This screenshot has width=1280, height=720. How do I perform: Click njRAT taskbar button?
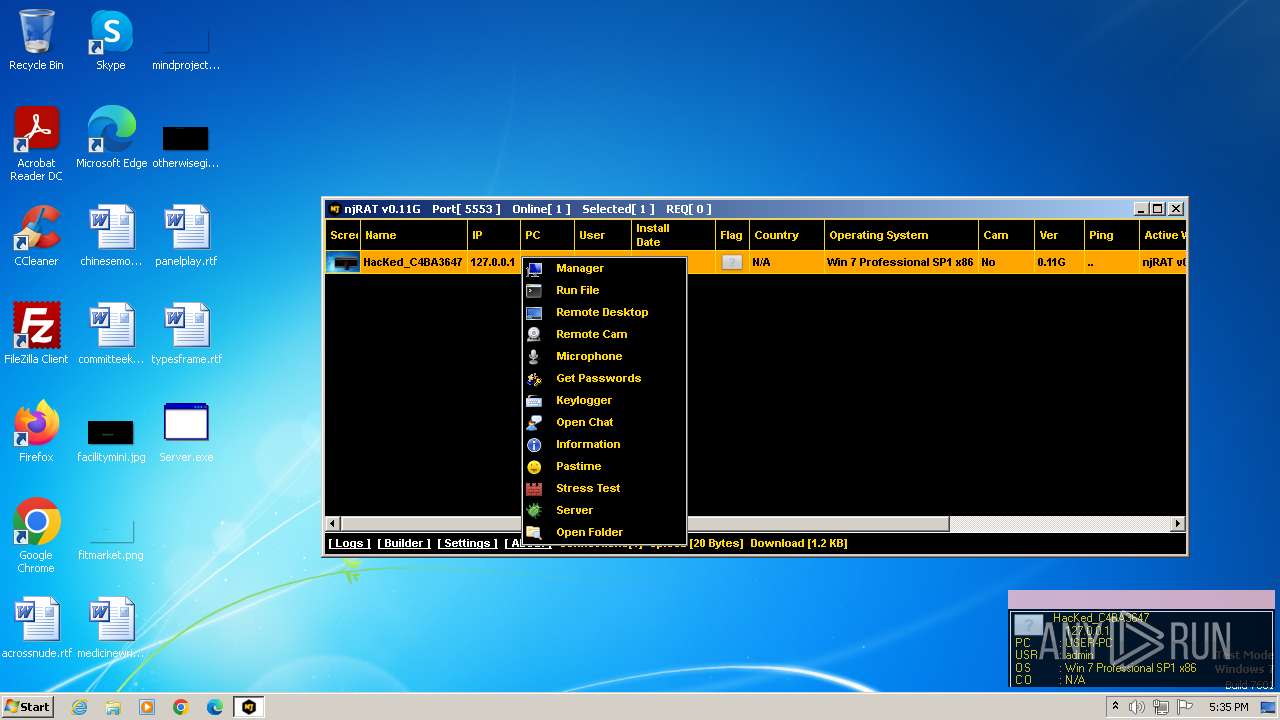pyautogui.click(x=248, y=707)
